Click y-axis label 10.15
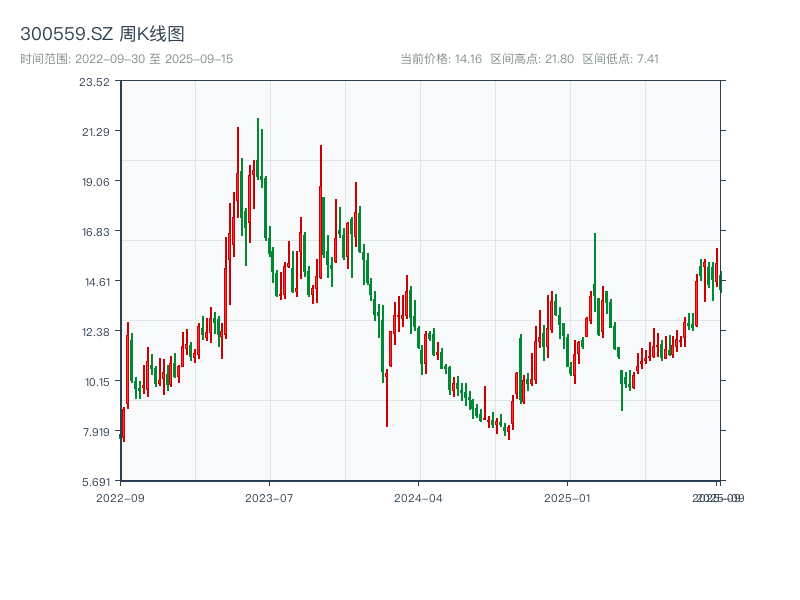Screen dimensions: 800x600 (97, 382)
